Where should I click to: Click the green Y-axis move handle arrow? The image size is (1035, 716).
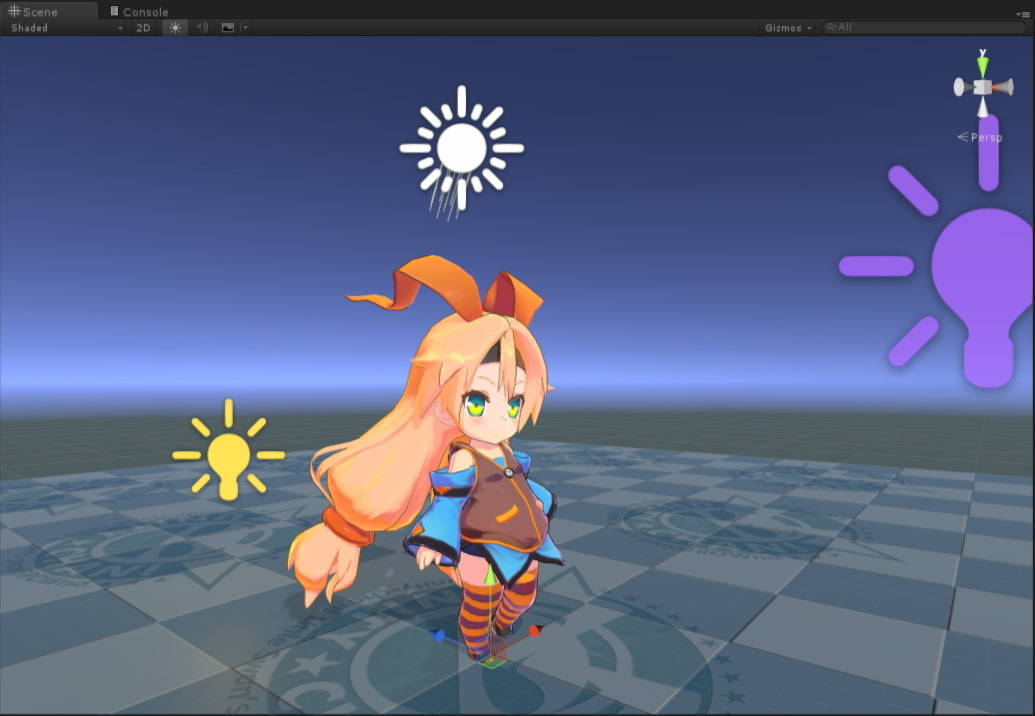coord(489,575)
